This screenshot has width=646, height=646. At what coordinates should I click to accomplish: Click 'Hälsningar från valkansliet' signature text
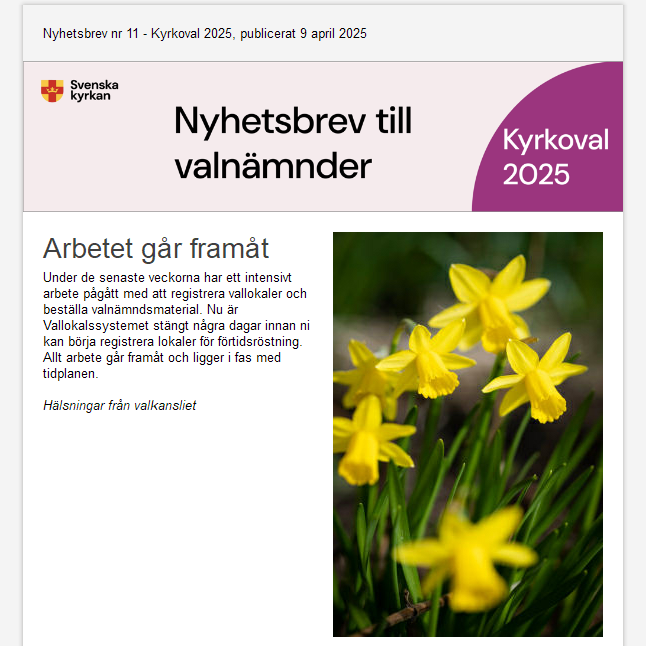(119, 405)
